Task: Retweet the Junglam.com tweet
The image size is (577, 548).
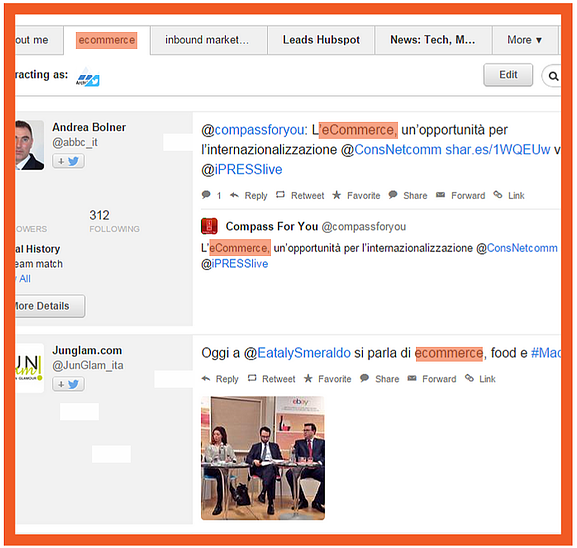Action: point(279,379)
